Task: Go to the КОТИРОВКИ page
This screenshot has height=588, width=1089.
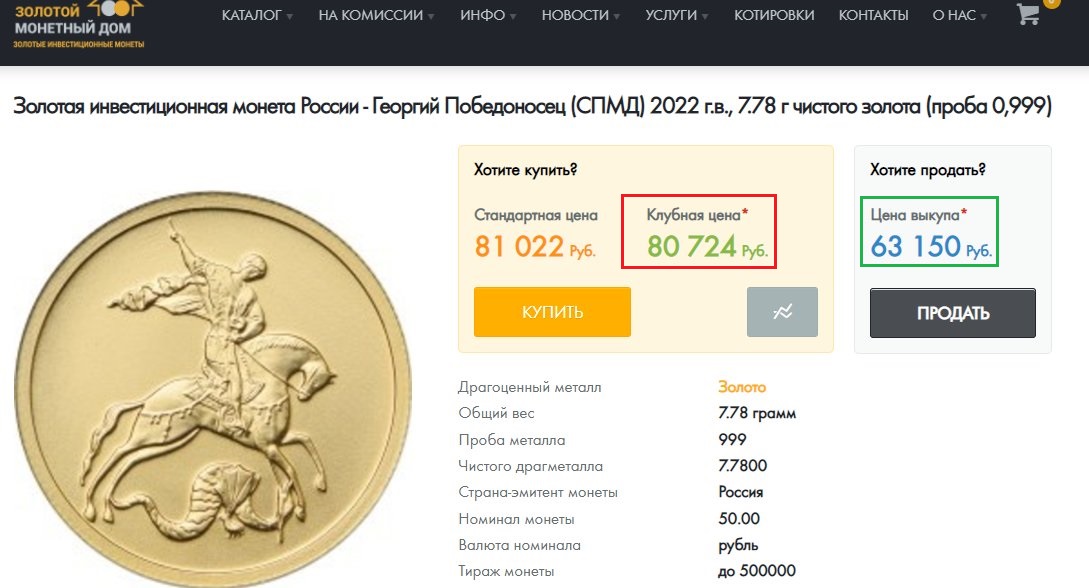Action: point(774,15)
